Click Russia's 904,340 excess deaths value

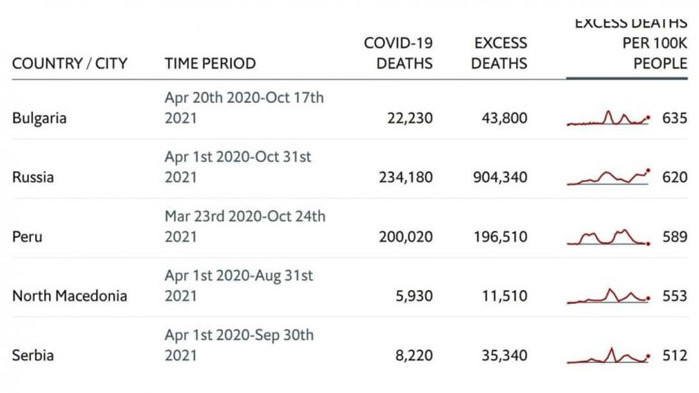(x=500, y=177)
